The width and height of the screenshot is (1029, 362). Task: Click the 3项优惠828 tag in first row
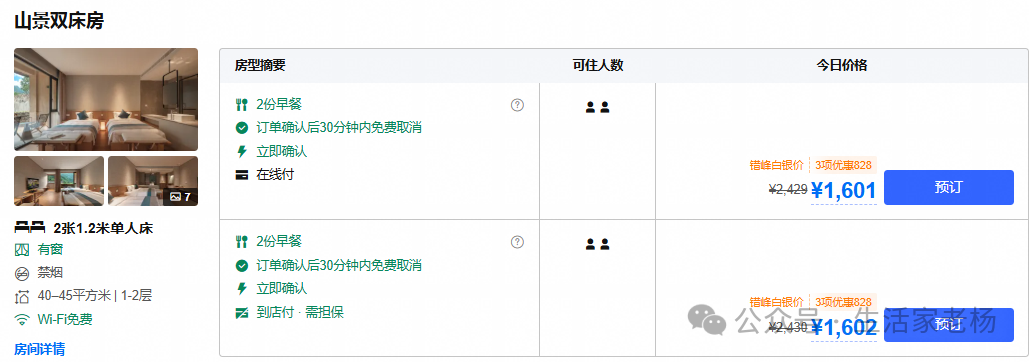[x=843, y=165]
